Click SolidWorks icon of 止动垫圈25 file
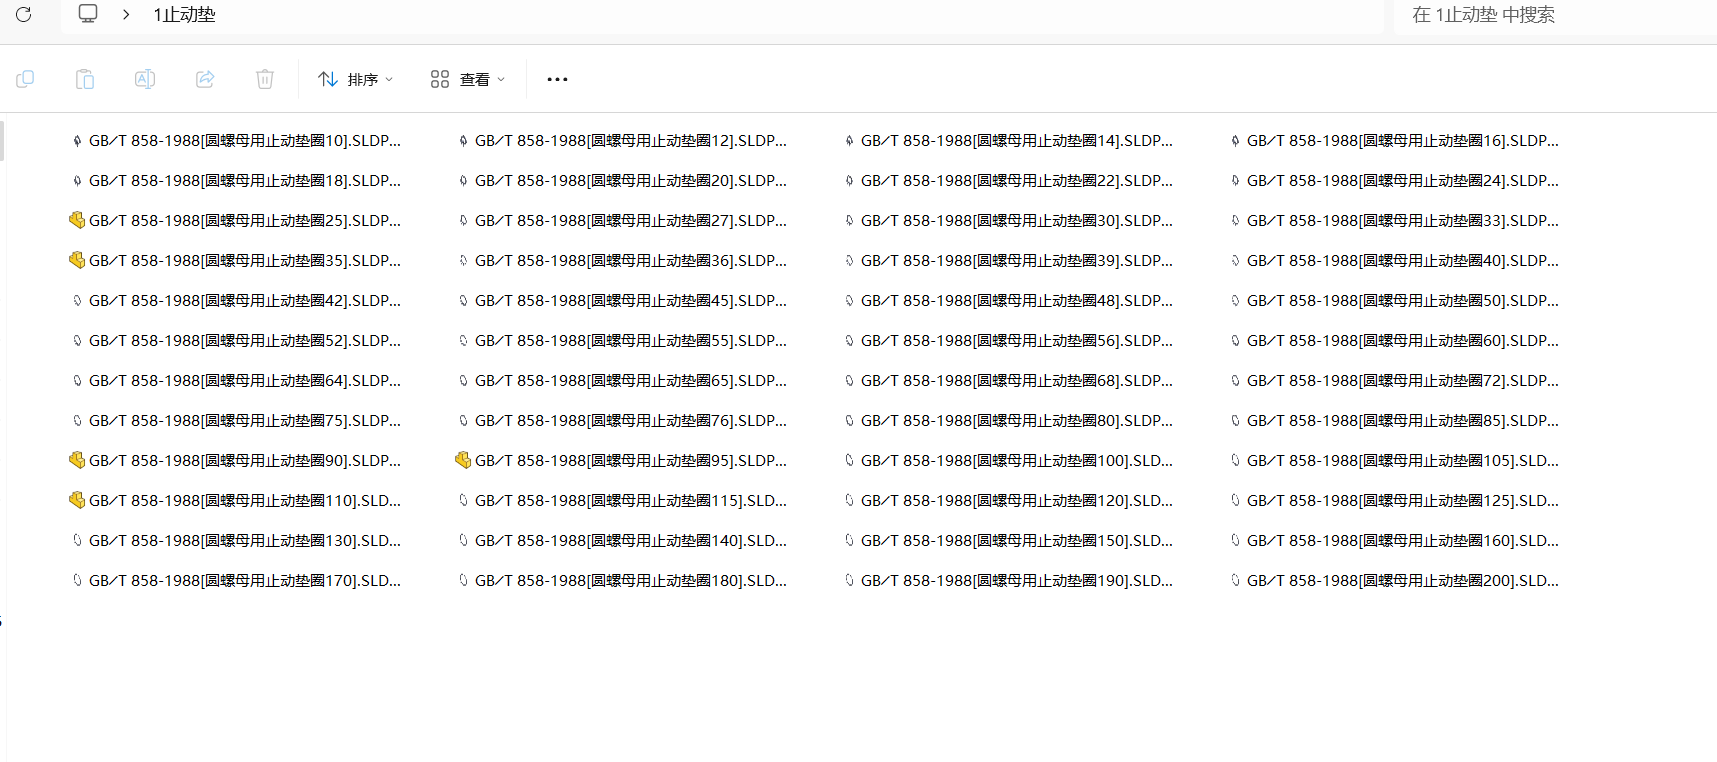This screenshot has width=1717, height=762. [x=77, y=220]
